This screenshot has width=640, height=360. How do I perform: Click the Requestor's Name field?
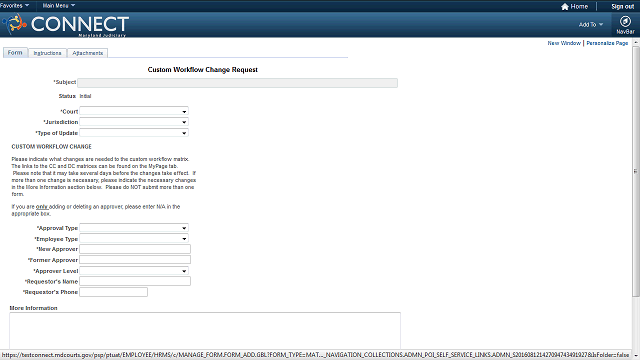(135, 281)
